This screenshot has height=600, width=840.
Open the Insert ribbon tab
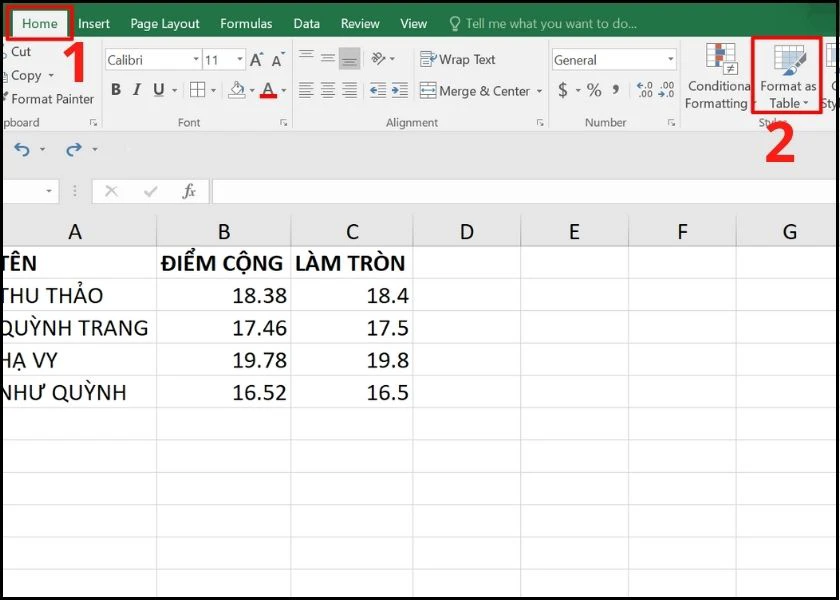(x=94, y=24)
